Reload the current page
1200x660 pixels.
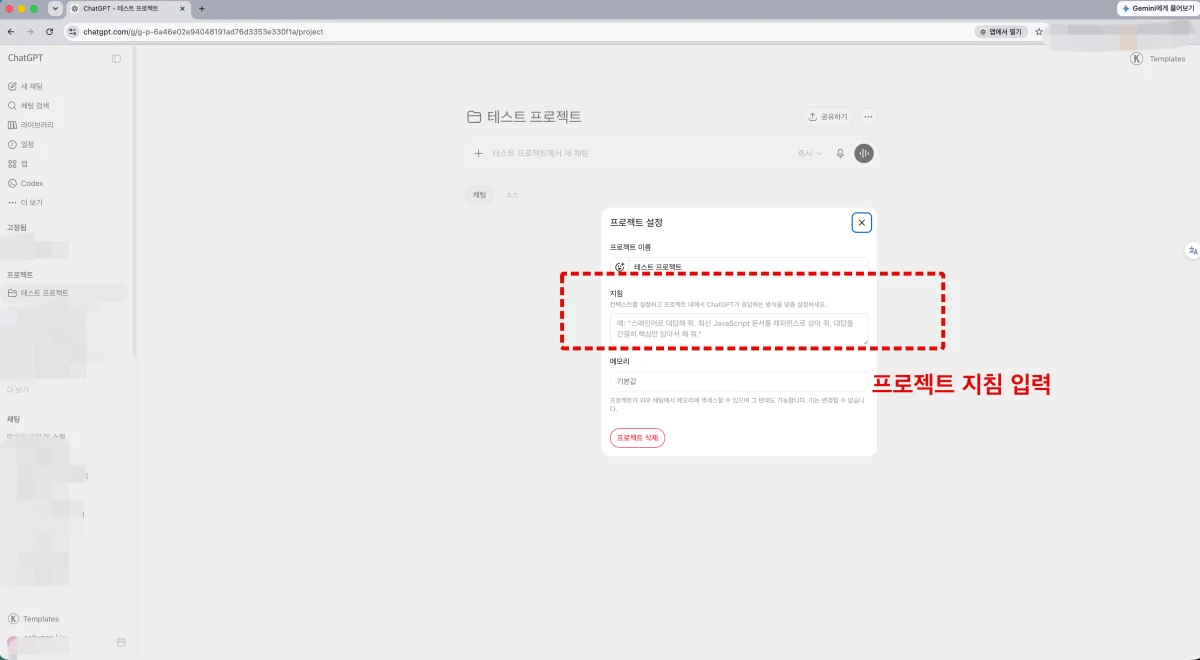(49, 32)
